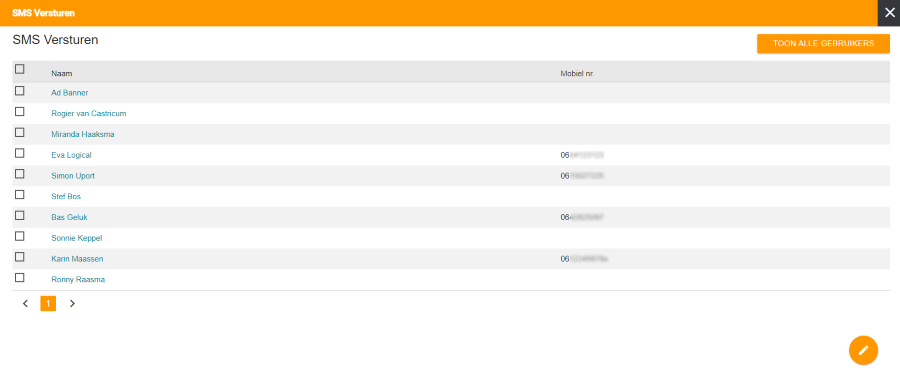Open the Stef Bos link
Image resolution: width=900 pixels, height=371 pixels.
tap(66, 196)
